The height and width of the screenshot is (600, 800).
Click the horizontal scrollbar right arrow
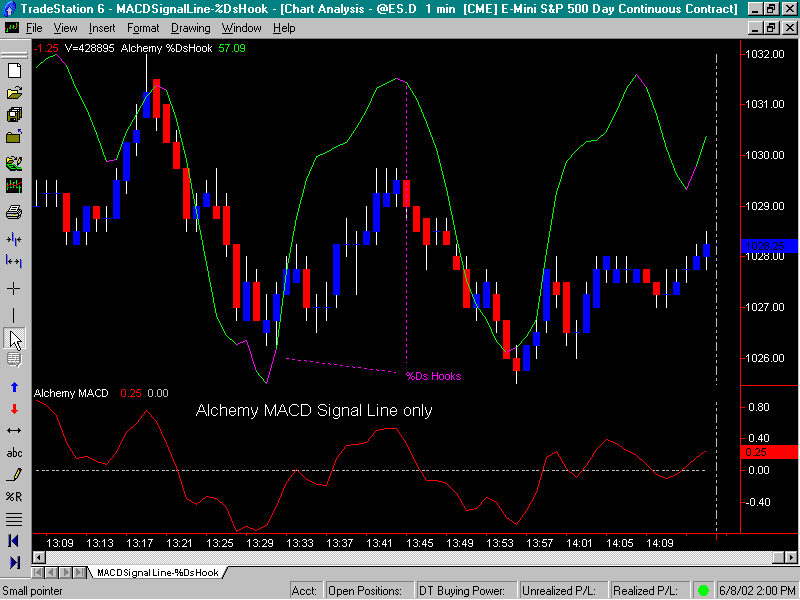(x=791, y=557)
